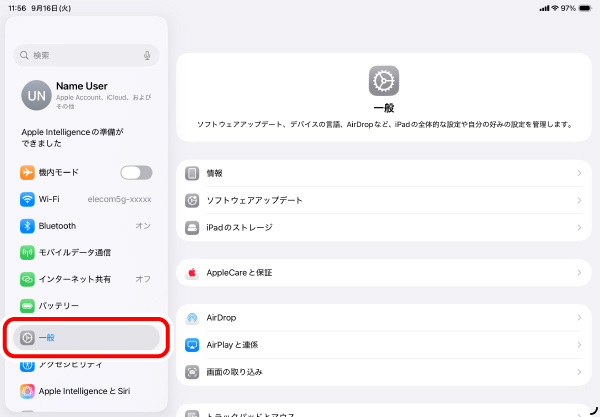This screenshot has height=417, width=600.
Task: Open the Name User Apple Account profile
Action: tap(86, 94)
